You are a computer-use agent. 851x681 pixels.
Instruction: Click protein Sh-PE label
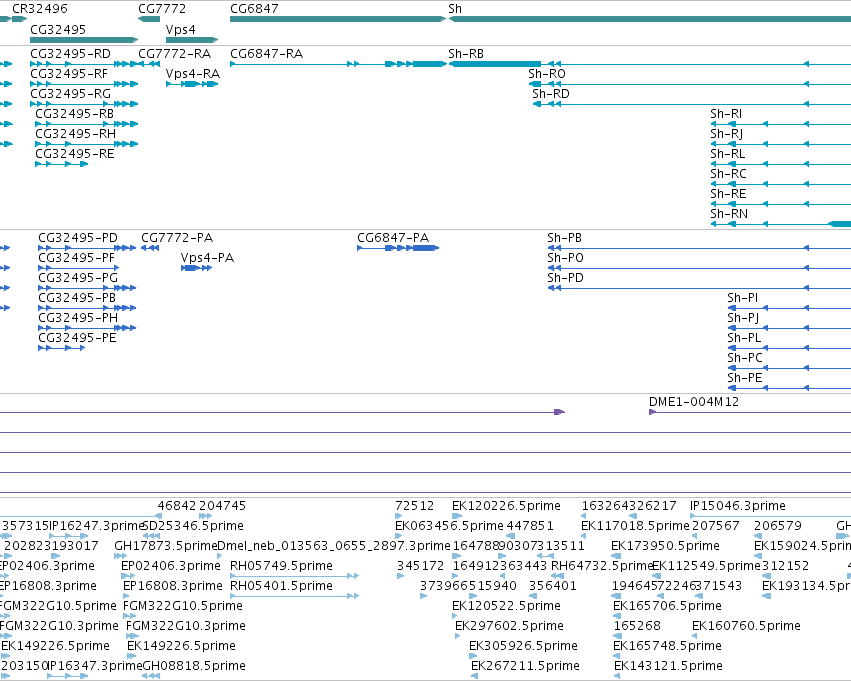click(x=745, y=379)
